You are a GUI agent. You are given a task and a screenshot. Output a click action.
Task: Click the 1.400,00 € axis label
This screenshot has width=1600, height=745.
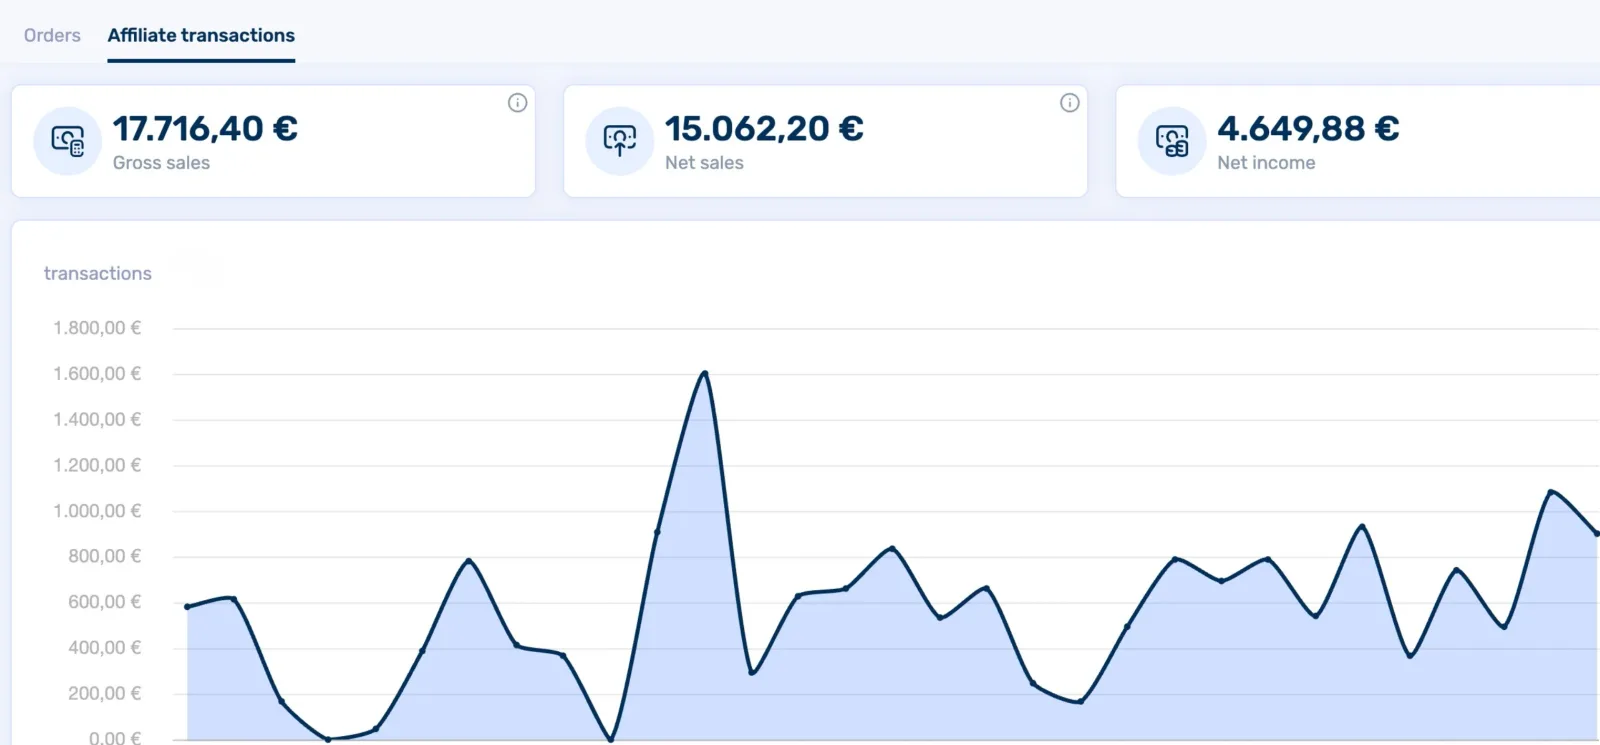(x=97, y=420)
